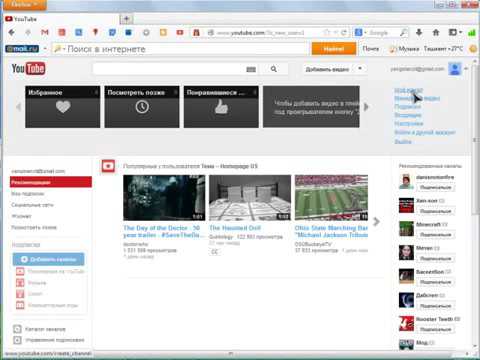Open the red YouTube bookmark icon in toolbar
Screen dimensions: 480x360
(180, 33)
